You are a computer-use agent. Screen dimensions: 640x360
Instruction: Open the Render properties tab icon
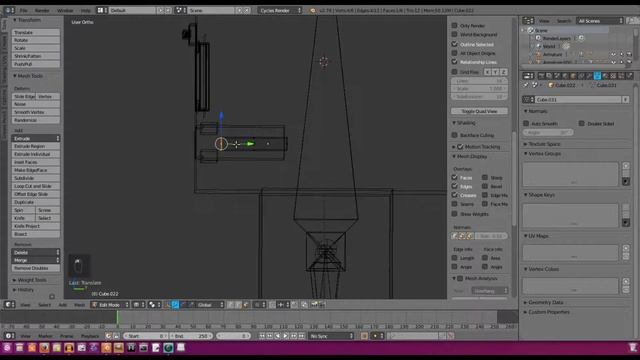point(541,76)
